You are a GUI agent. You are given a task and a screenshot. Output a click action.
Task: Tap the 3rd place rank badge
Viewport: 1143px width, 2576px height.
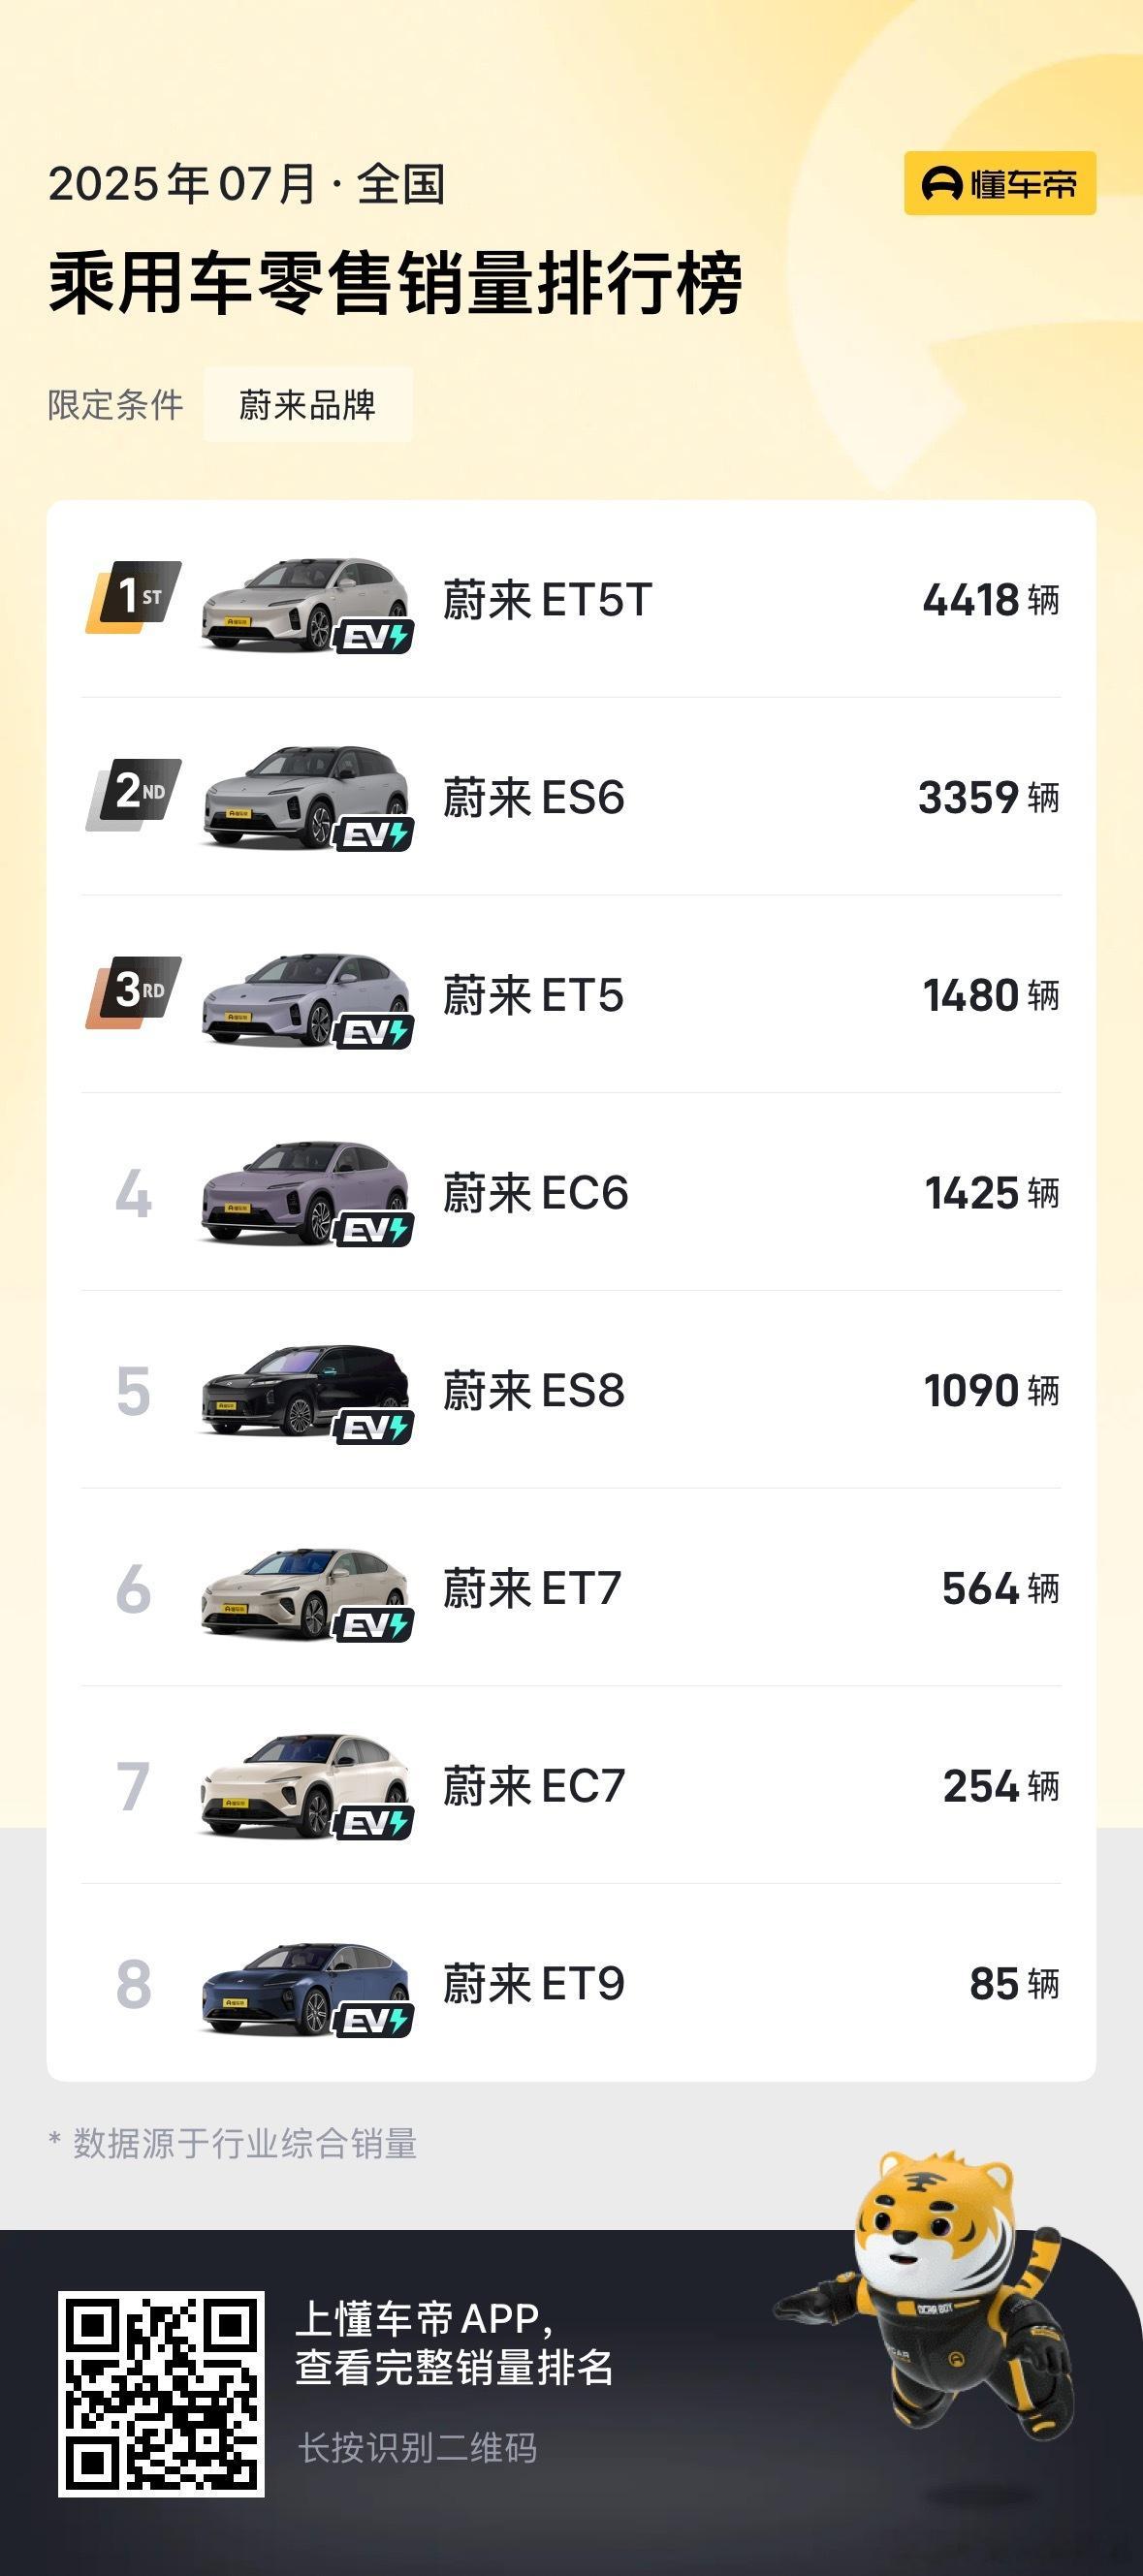click(x=133, y=991)
